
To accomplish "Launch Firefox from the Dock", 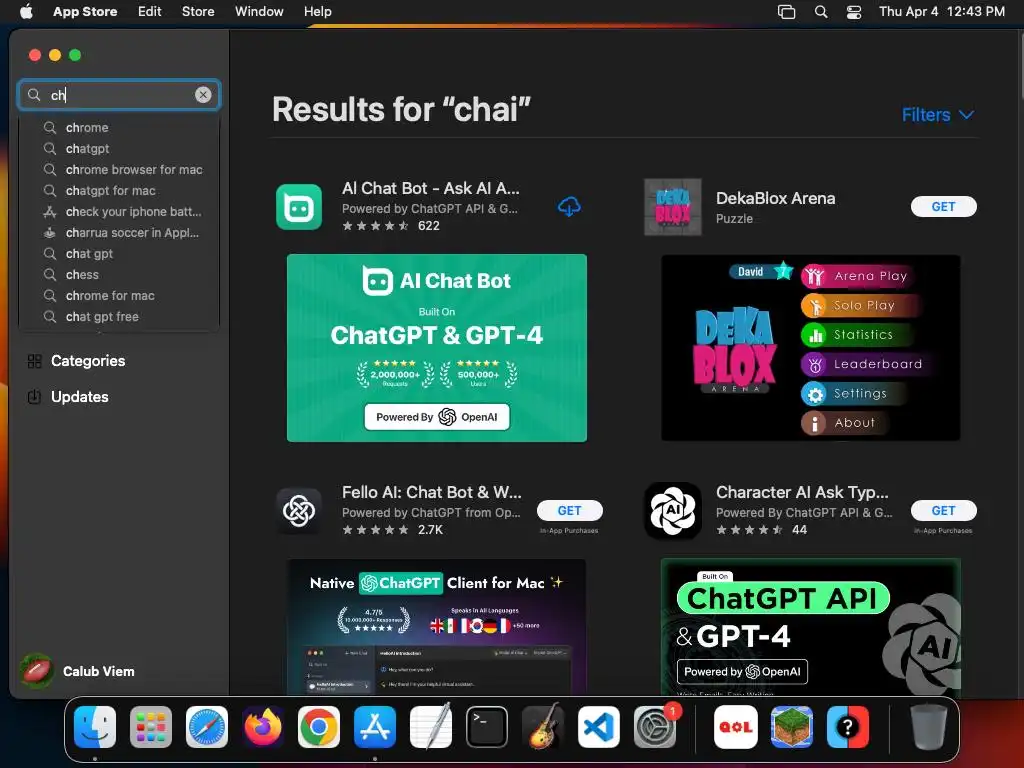I will pyautogui.click(x=263, y=727).
